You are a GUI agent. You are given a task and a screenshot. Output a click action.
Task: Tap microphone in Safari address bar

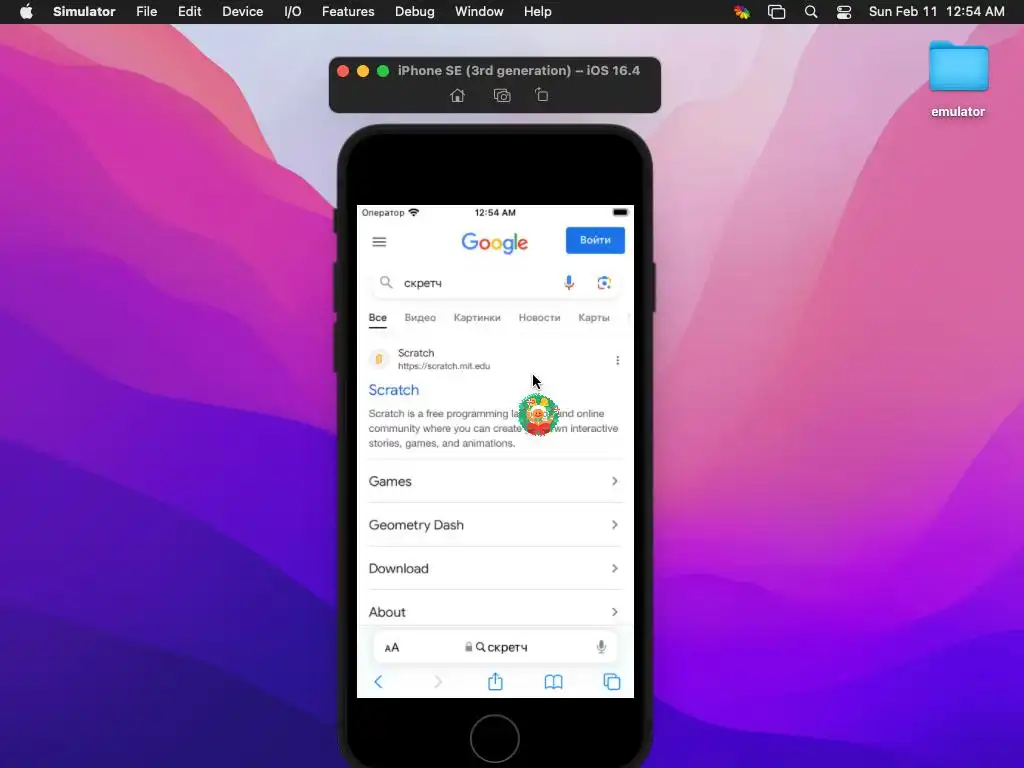[601, 647]
